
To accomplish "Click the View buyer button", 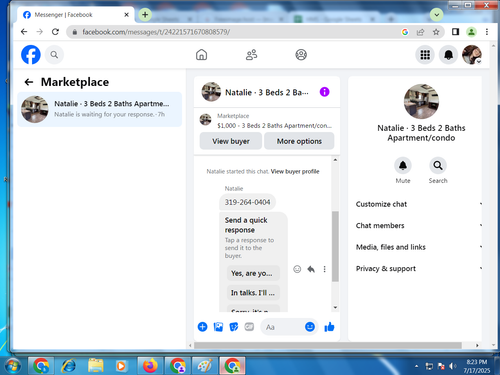I will pos(231,141).
